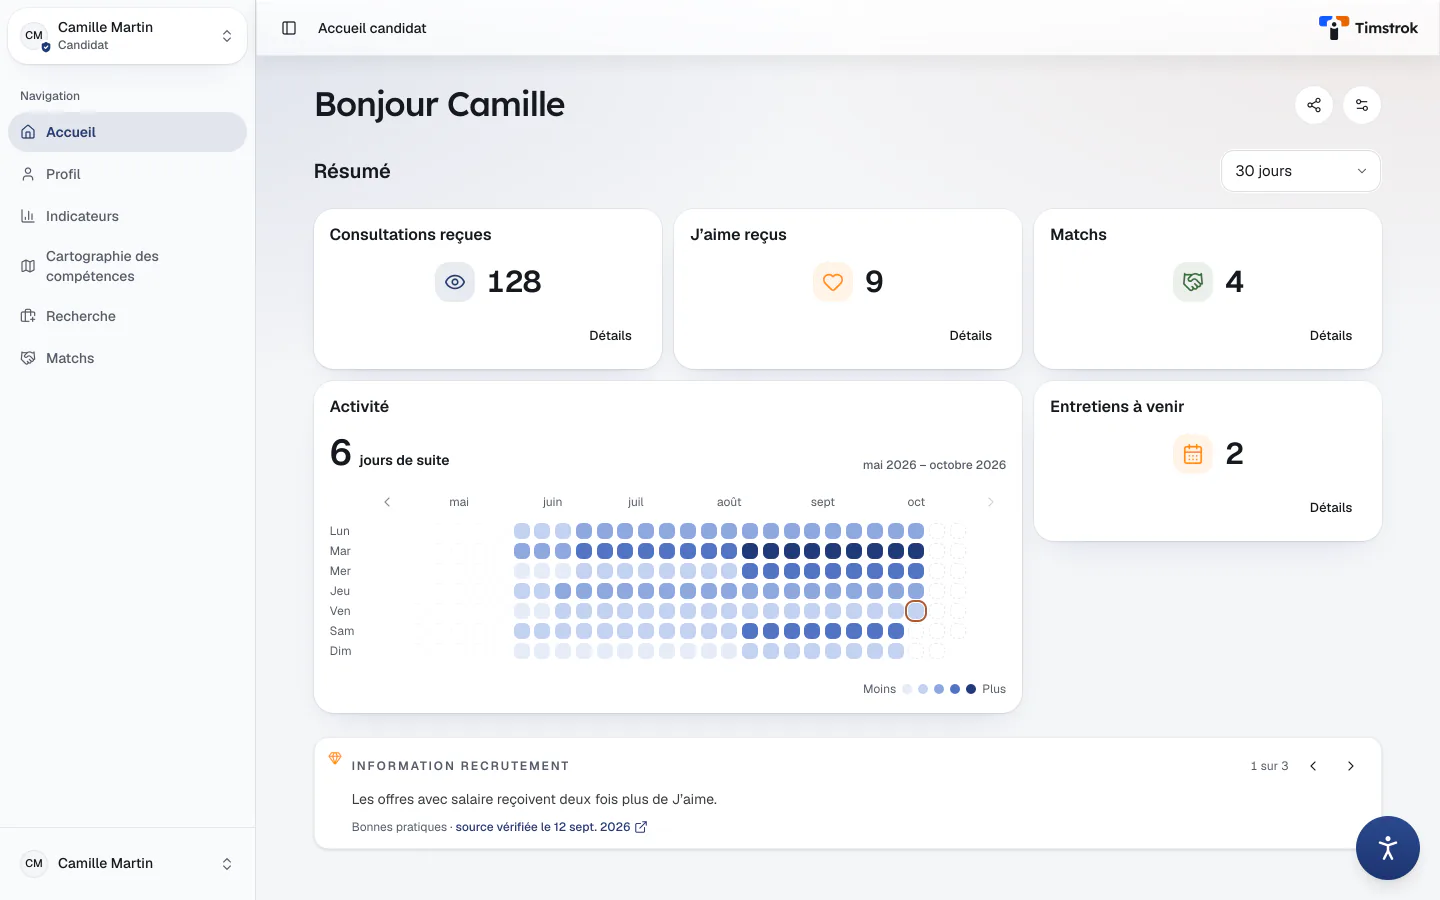
Task: Open the accessibility options button
Action: (x=1388, y=848)
